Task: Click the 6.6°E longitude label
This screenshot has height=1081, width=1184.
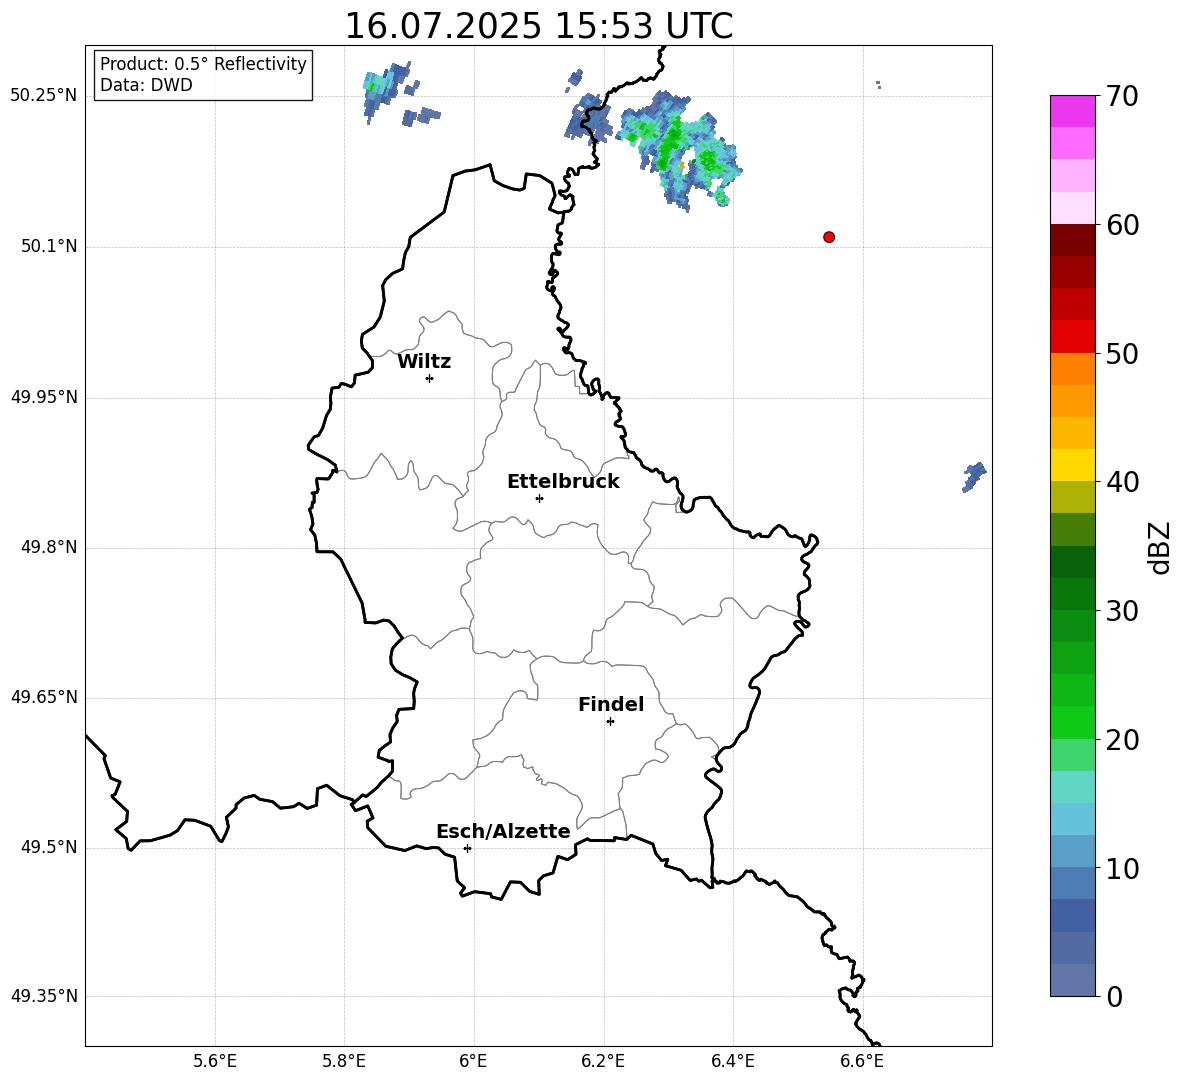Action: tap(862, 1061)
